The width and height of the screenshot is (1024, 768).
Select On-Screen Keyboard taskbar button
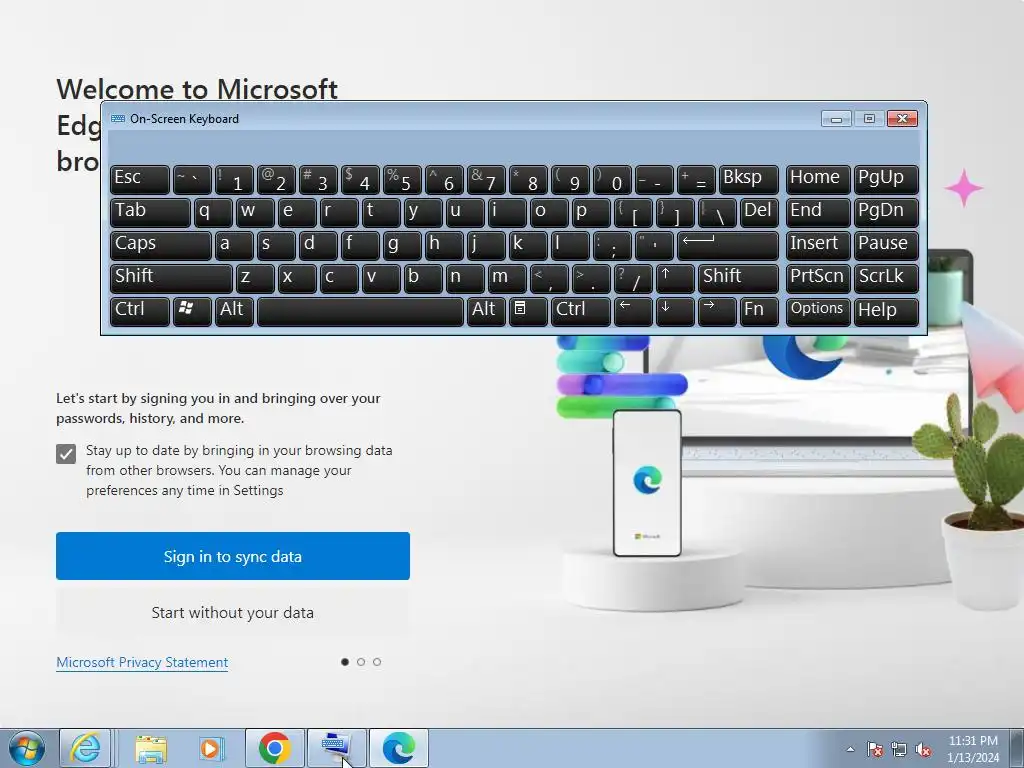tap(337, 748)
